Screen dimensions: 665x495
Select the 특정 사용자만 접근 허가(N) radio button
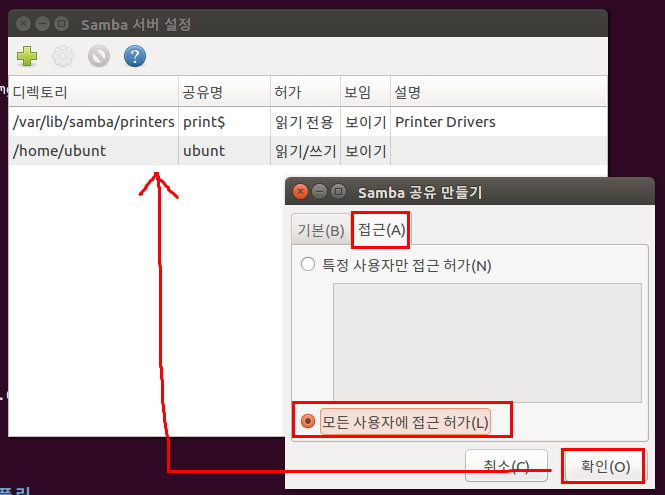308,264
